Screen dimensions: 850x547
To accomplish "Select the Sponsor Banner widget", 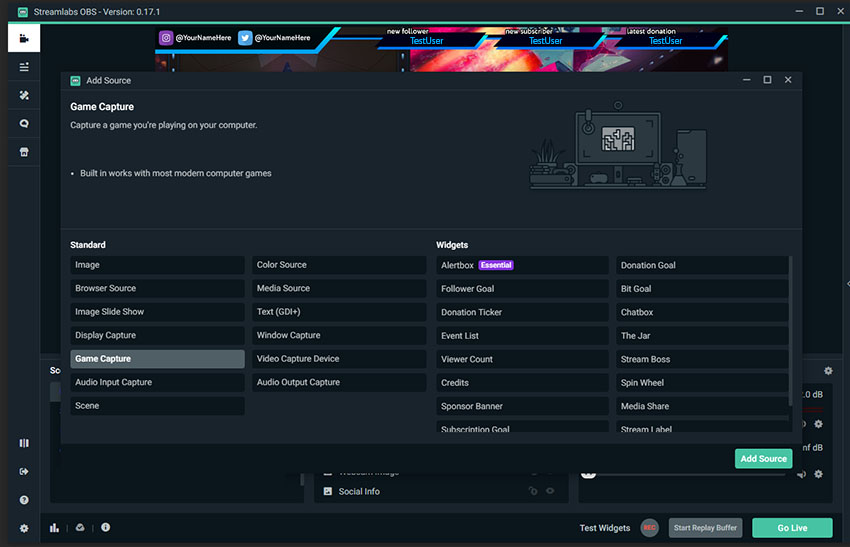I will [523, 406].
